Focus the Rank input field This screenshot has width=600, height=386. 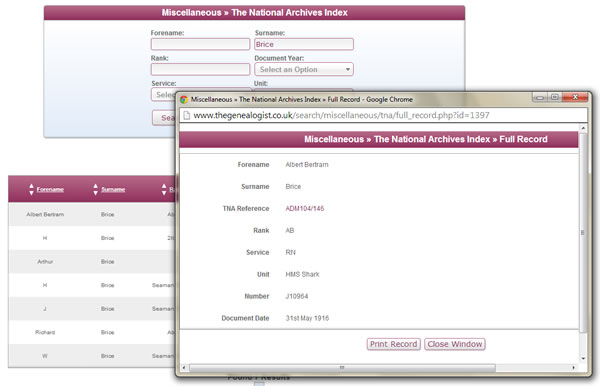tap(200, 69)
